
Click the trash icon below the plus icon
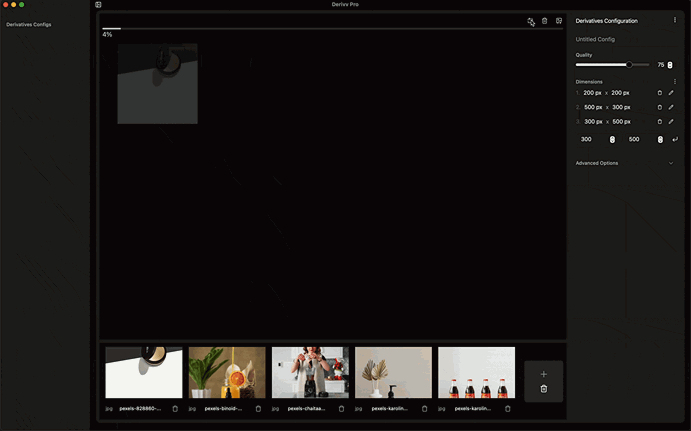544,389
